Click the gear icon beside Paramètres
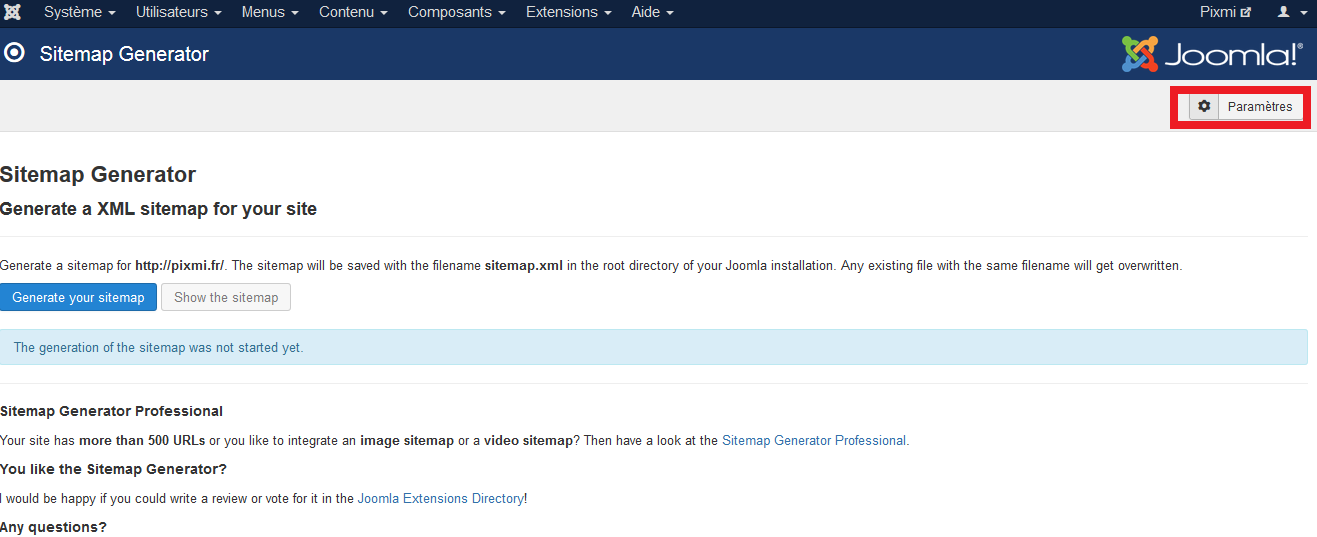Image resolution: width=1317 pixels, height=537 pixels. pyautogui.click(x=1204, y=107)
